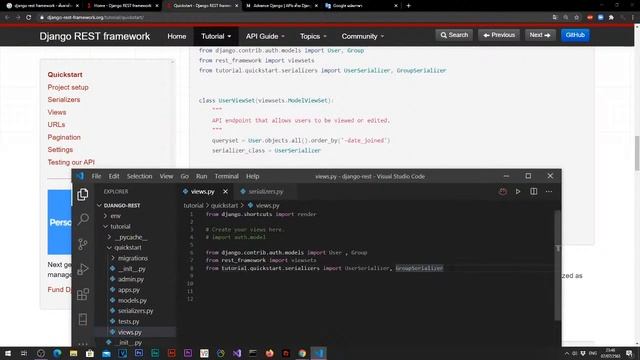Open the Community dropdown
Image resolution: width=640 pixels, height=360 pixels.
coord(363,36)
